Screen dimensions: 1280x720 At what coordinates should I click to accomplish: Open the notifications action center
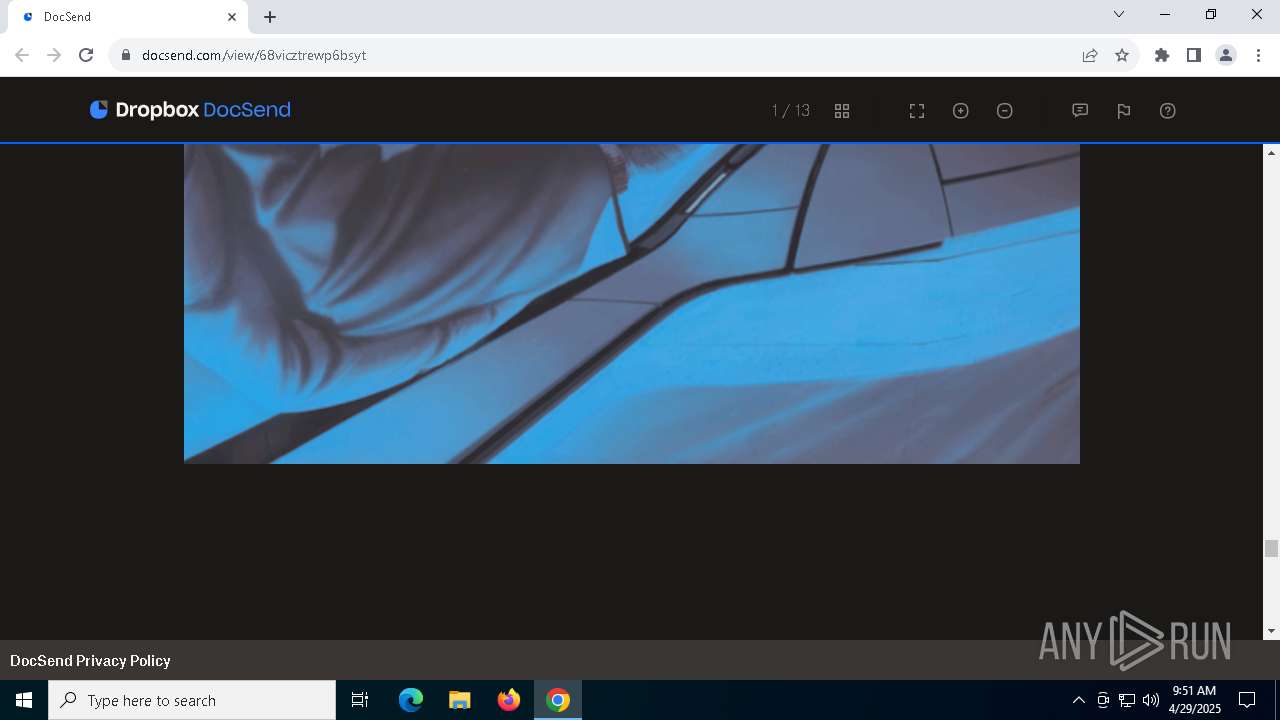tap(1247, 700)
